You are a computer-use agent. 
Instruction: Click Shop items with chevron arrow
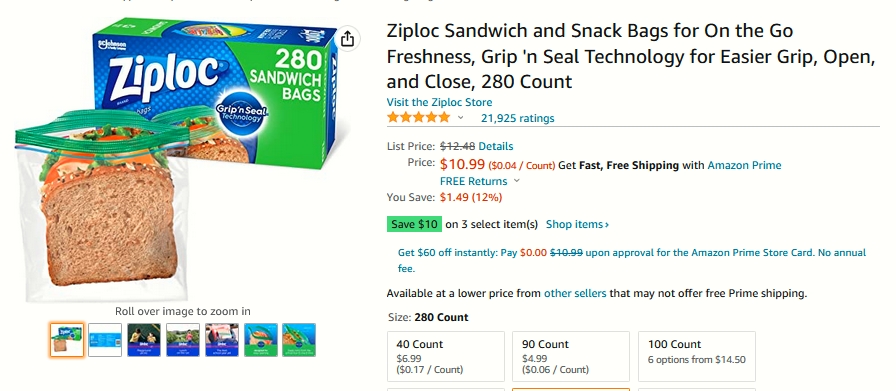[577, 224]
